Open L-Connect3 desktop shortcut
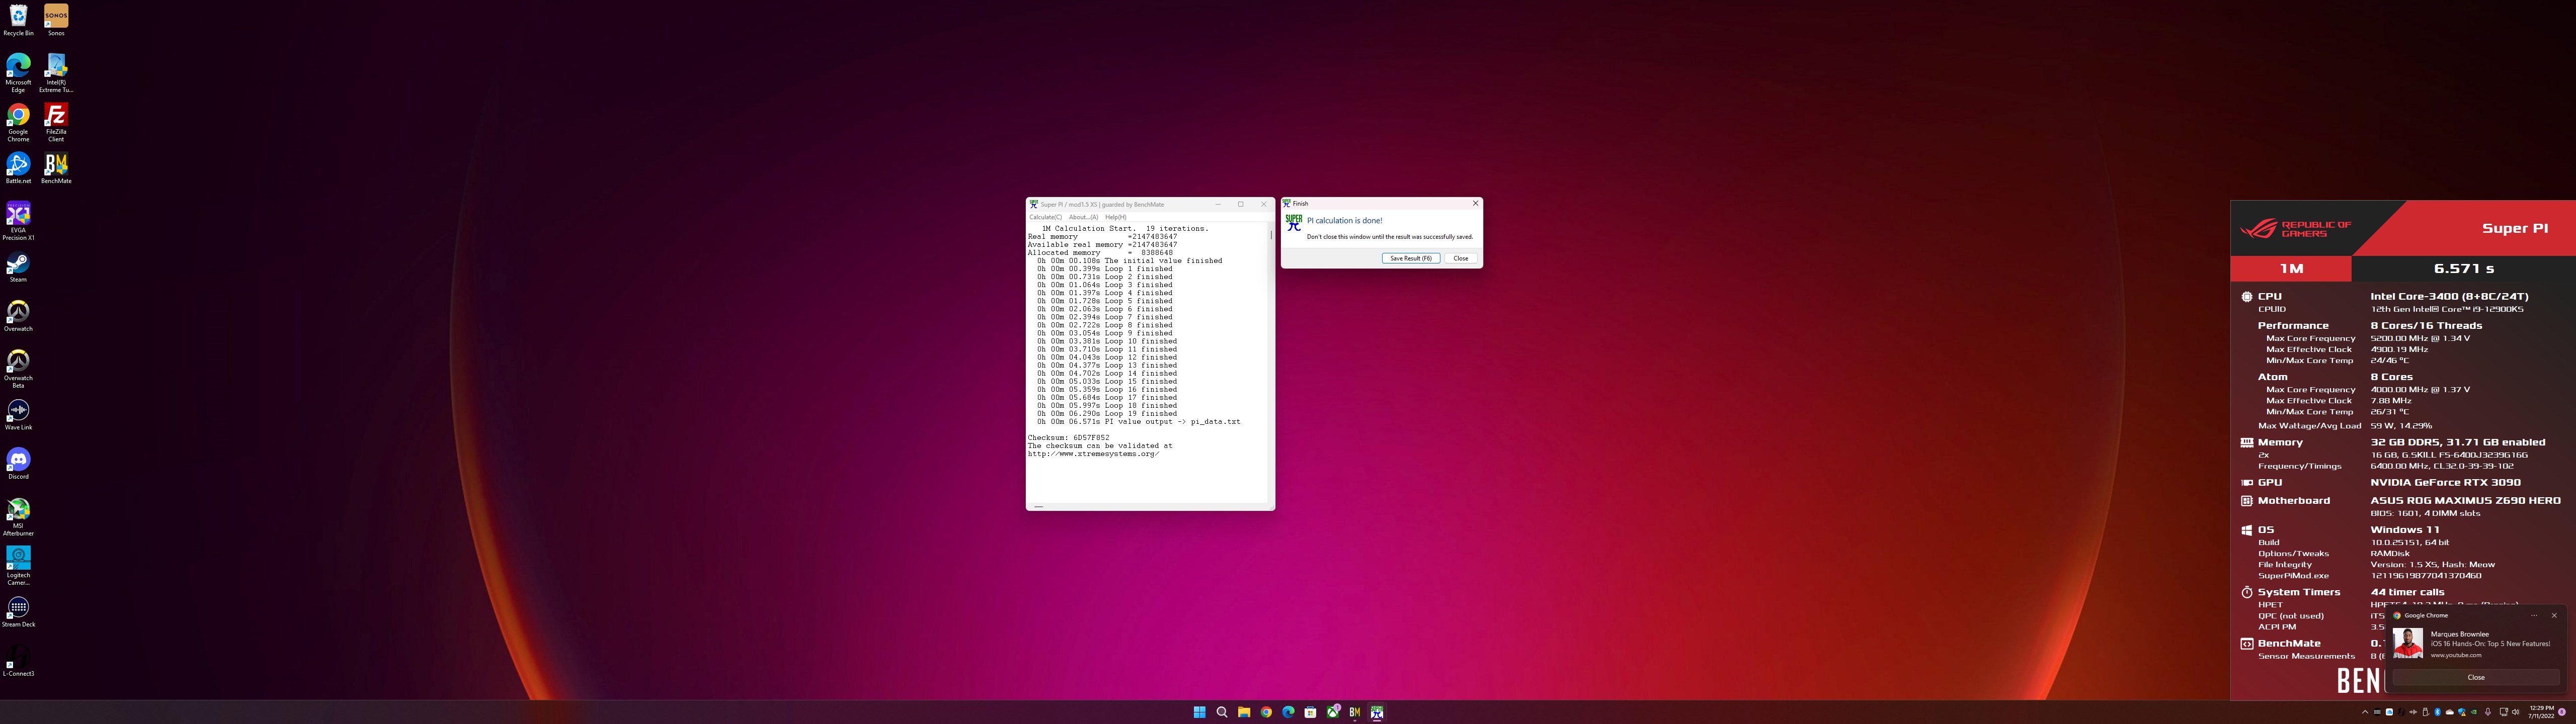The image size is (2576, 724). [x=18, y=661]
